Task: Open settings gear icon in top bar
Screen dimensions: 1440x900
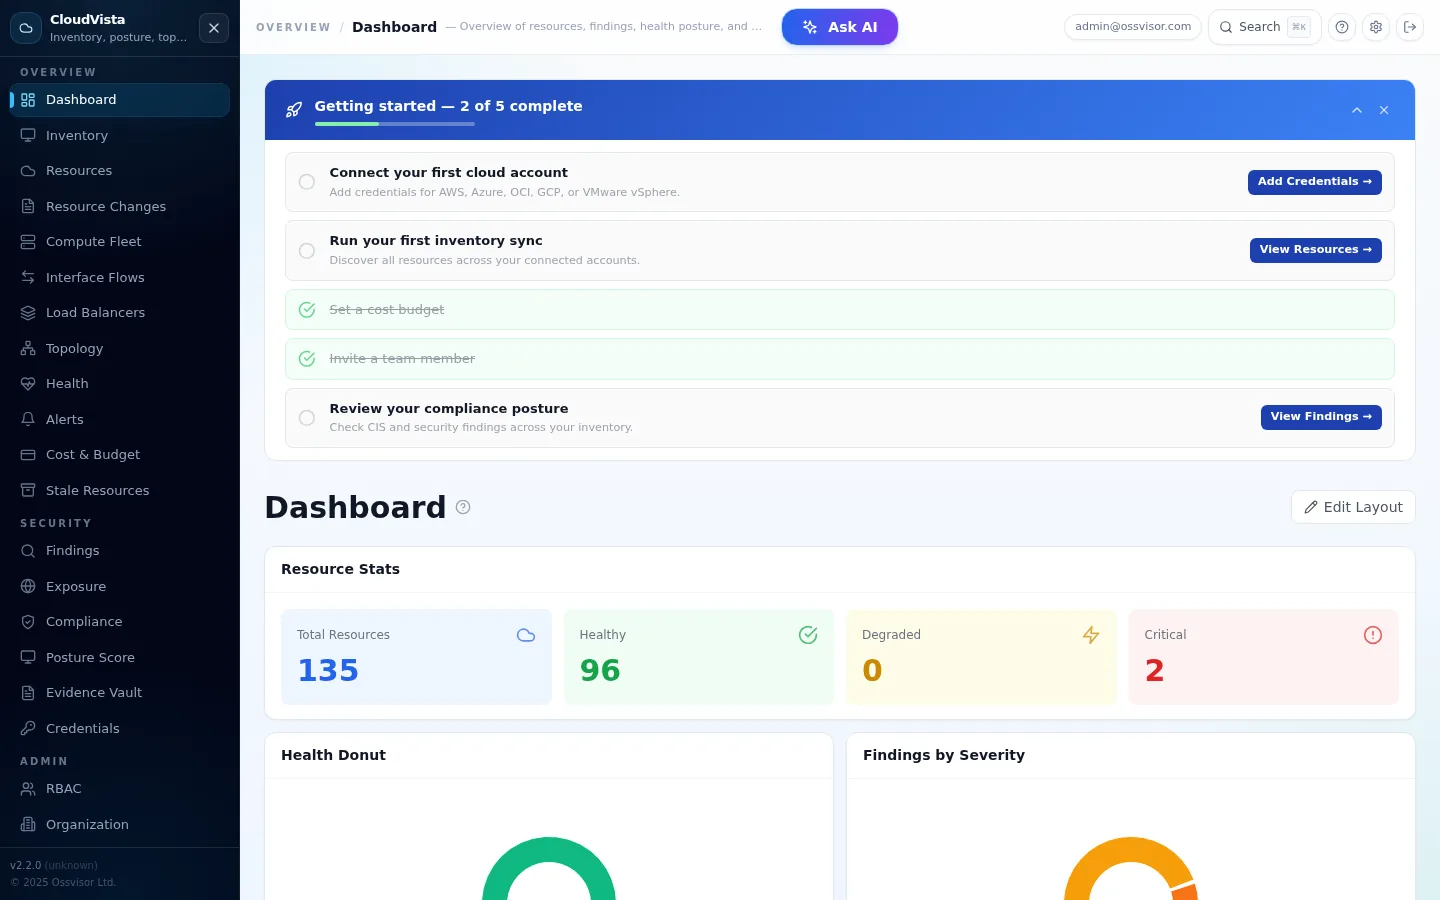Action: 1376,27
